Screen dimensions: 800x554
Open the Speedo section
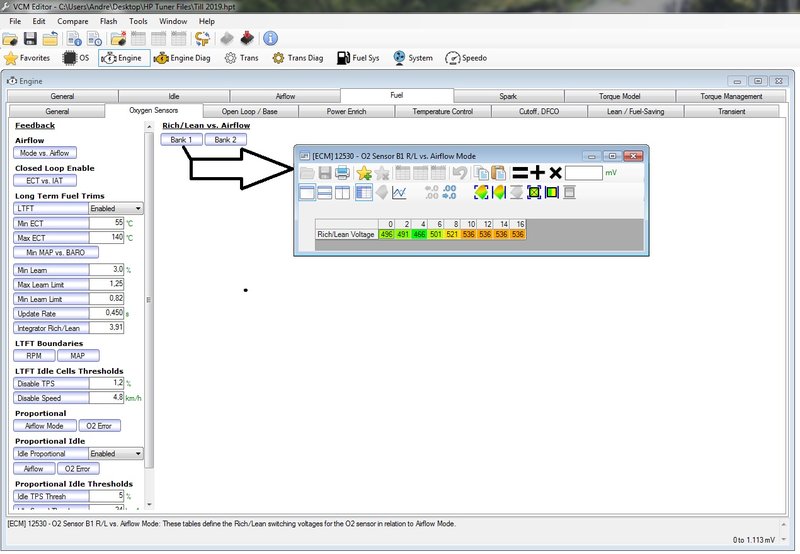pyautogui.click(x=465, y=58)
